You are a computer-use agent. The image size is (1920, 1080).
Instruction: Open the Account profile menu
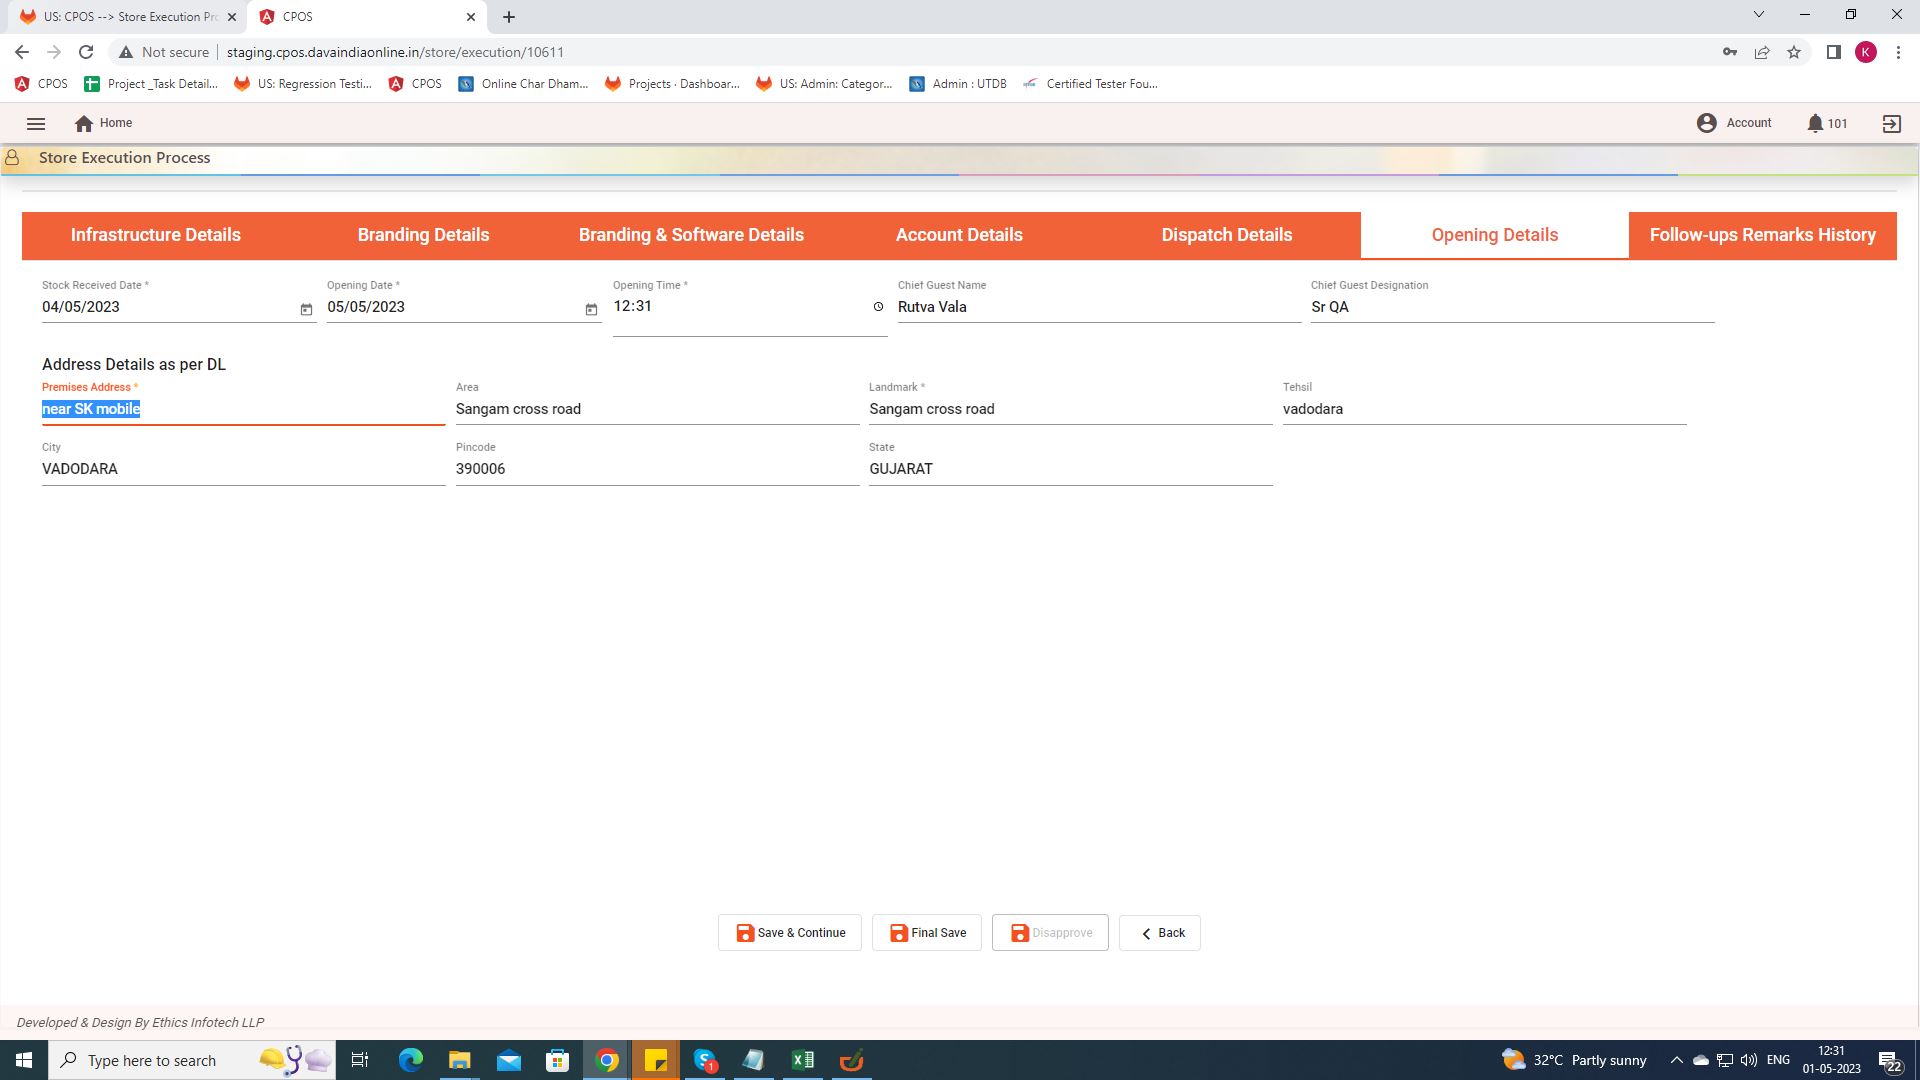click(x=1734, y=123)
